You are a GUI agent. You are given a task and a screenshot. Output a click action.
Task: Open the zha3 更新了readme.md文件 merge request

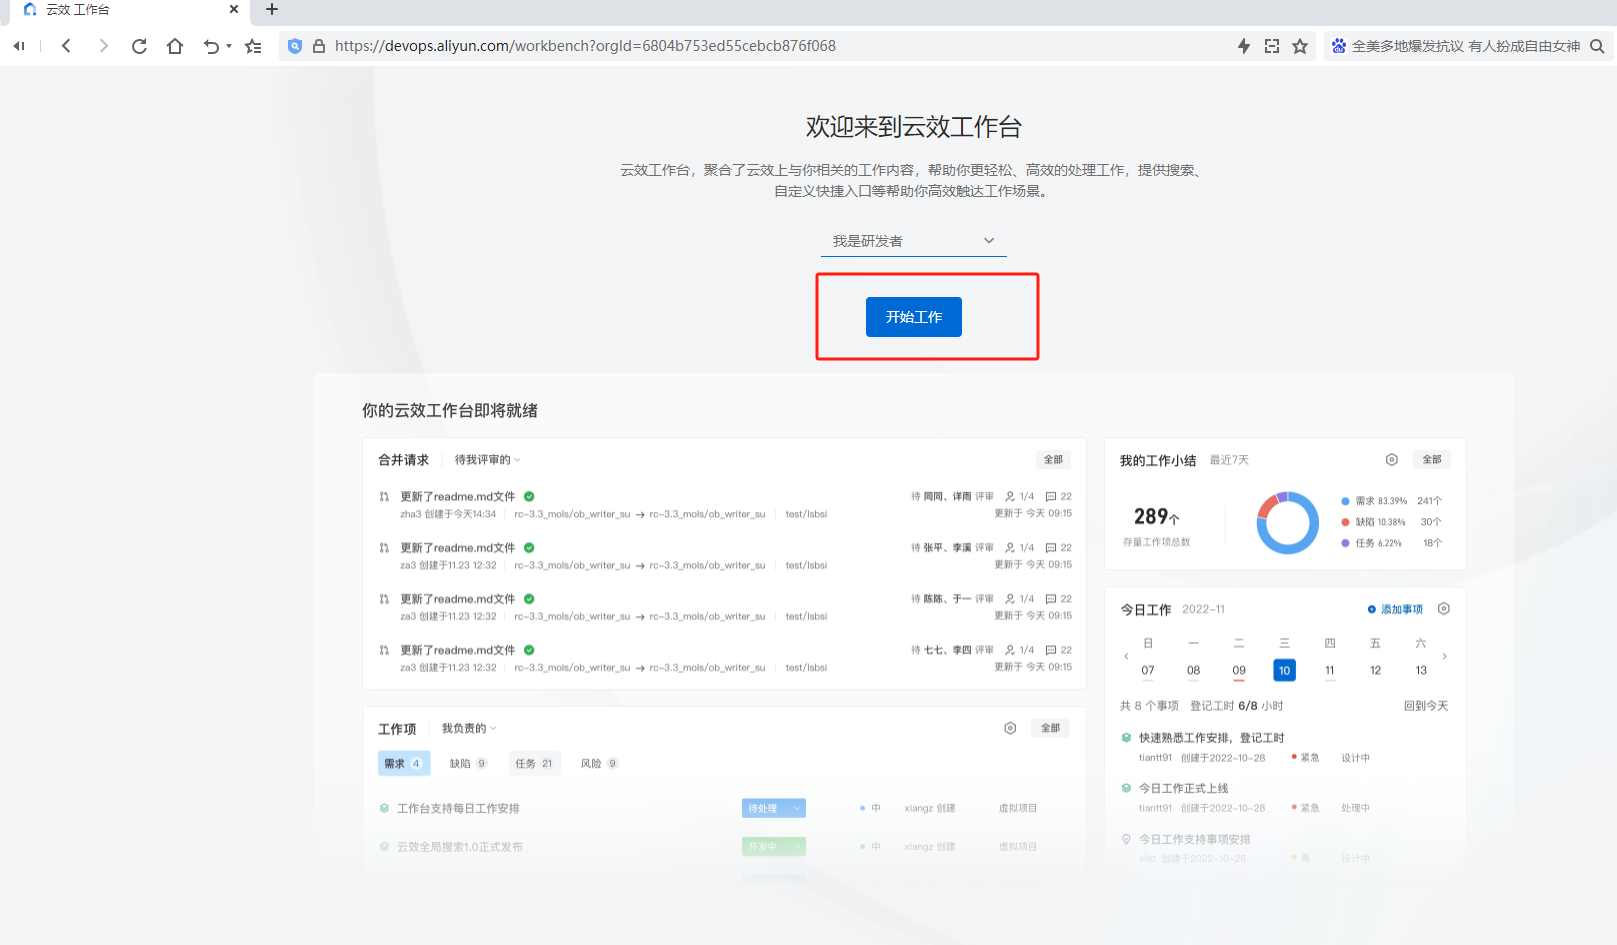pos(458,496)
